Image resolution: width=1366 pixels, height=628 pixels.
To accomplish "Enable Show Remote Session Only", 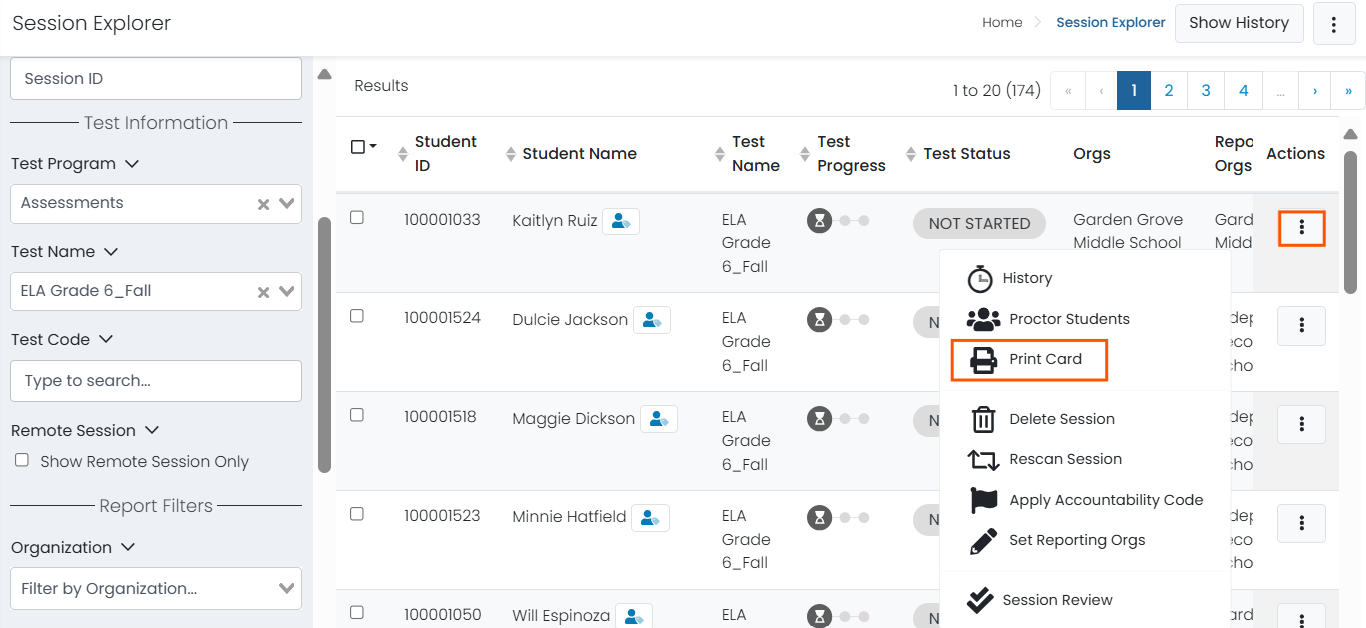I will pos(22,460).
